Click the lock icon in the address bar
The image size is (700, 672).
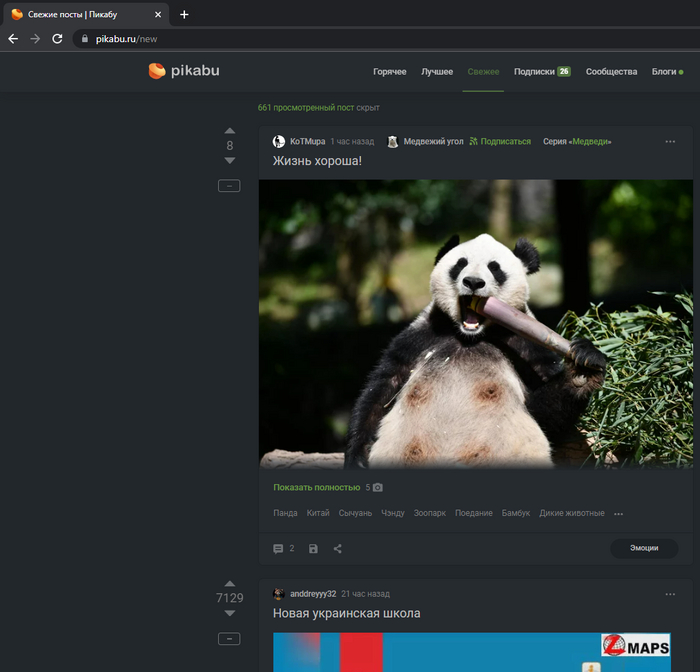click(x=85, y=39)
